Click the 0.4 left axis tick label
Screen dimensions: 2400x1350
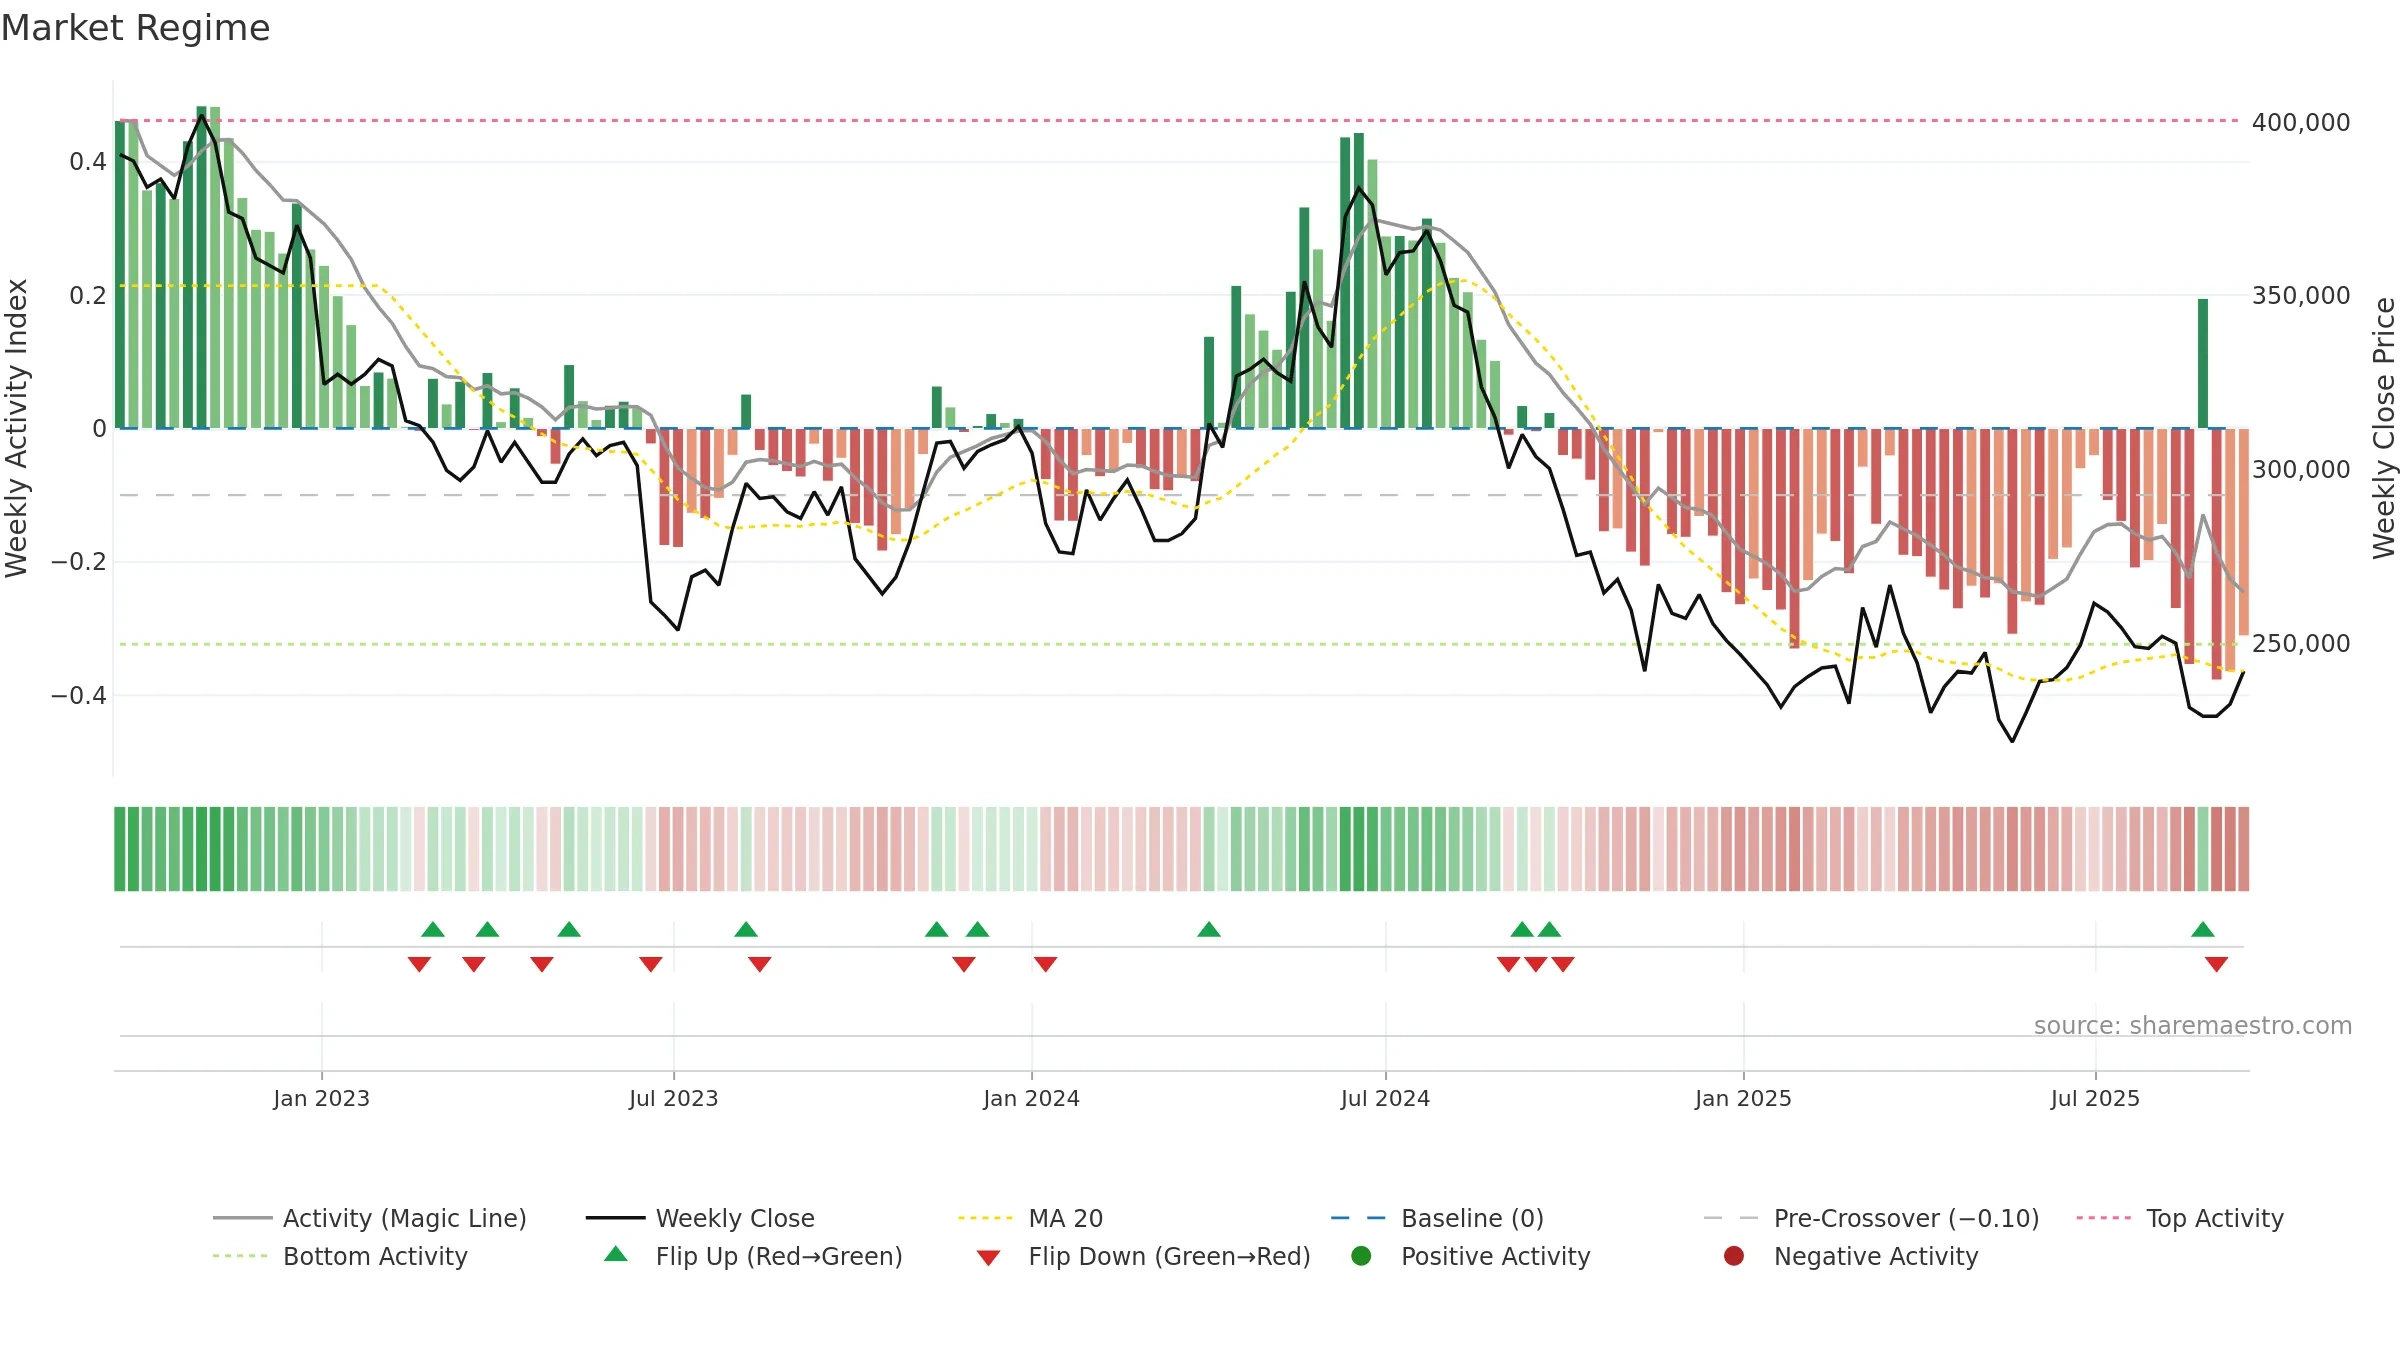(x=88, y=162)
